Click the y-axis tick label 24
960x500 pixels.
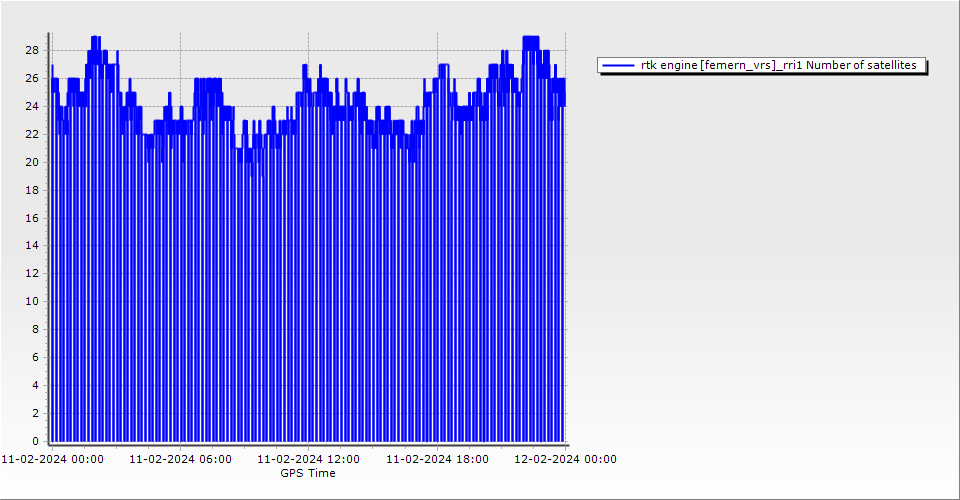[32, 106]
